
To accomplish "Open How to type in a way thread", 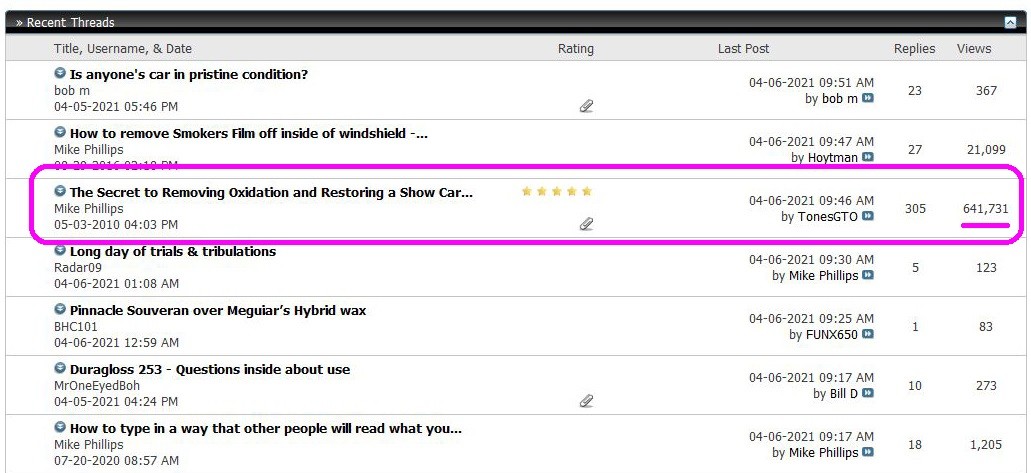I will pos(266,428).
